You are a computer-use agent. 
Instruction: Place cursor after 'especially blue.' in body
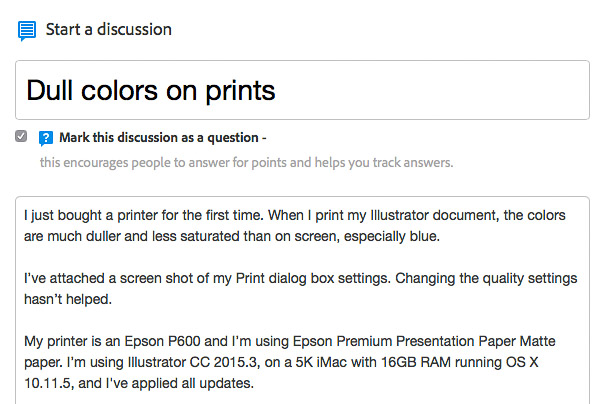(x=441, y=237)
